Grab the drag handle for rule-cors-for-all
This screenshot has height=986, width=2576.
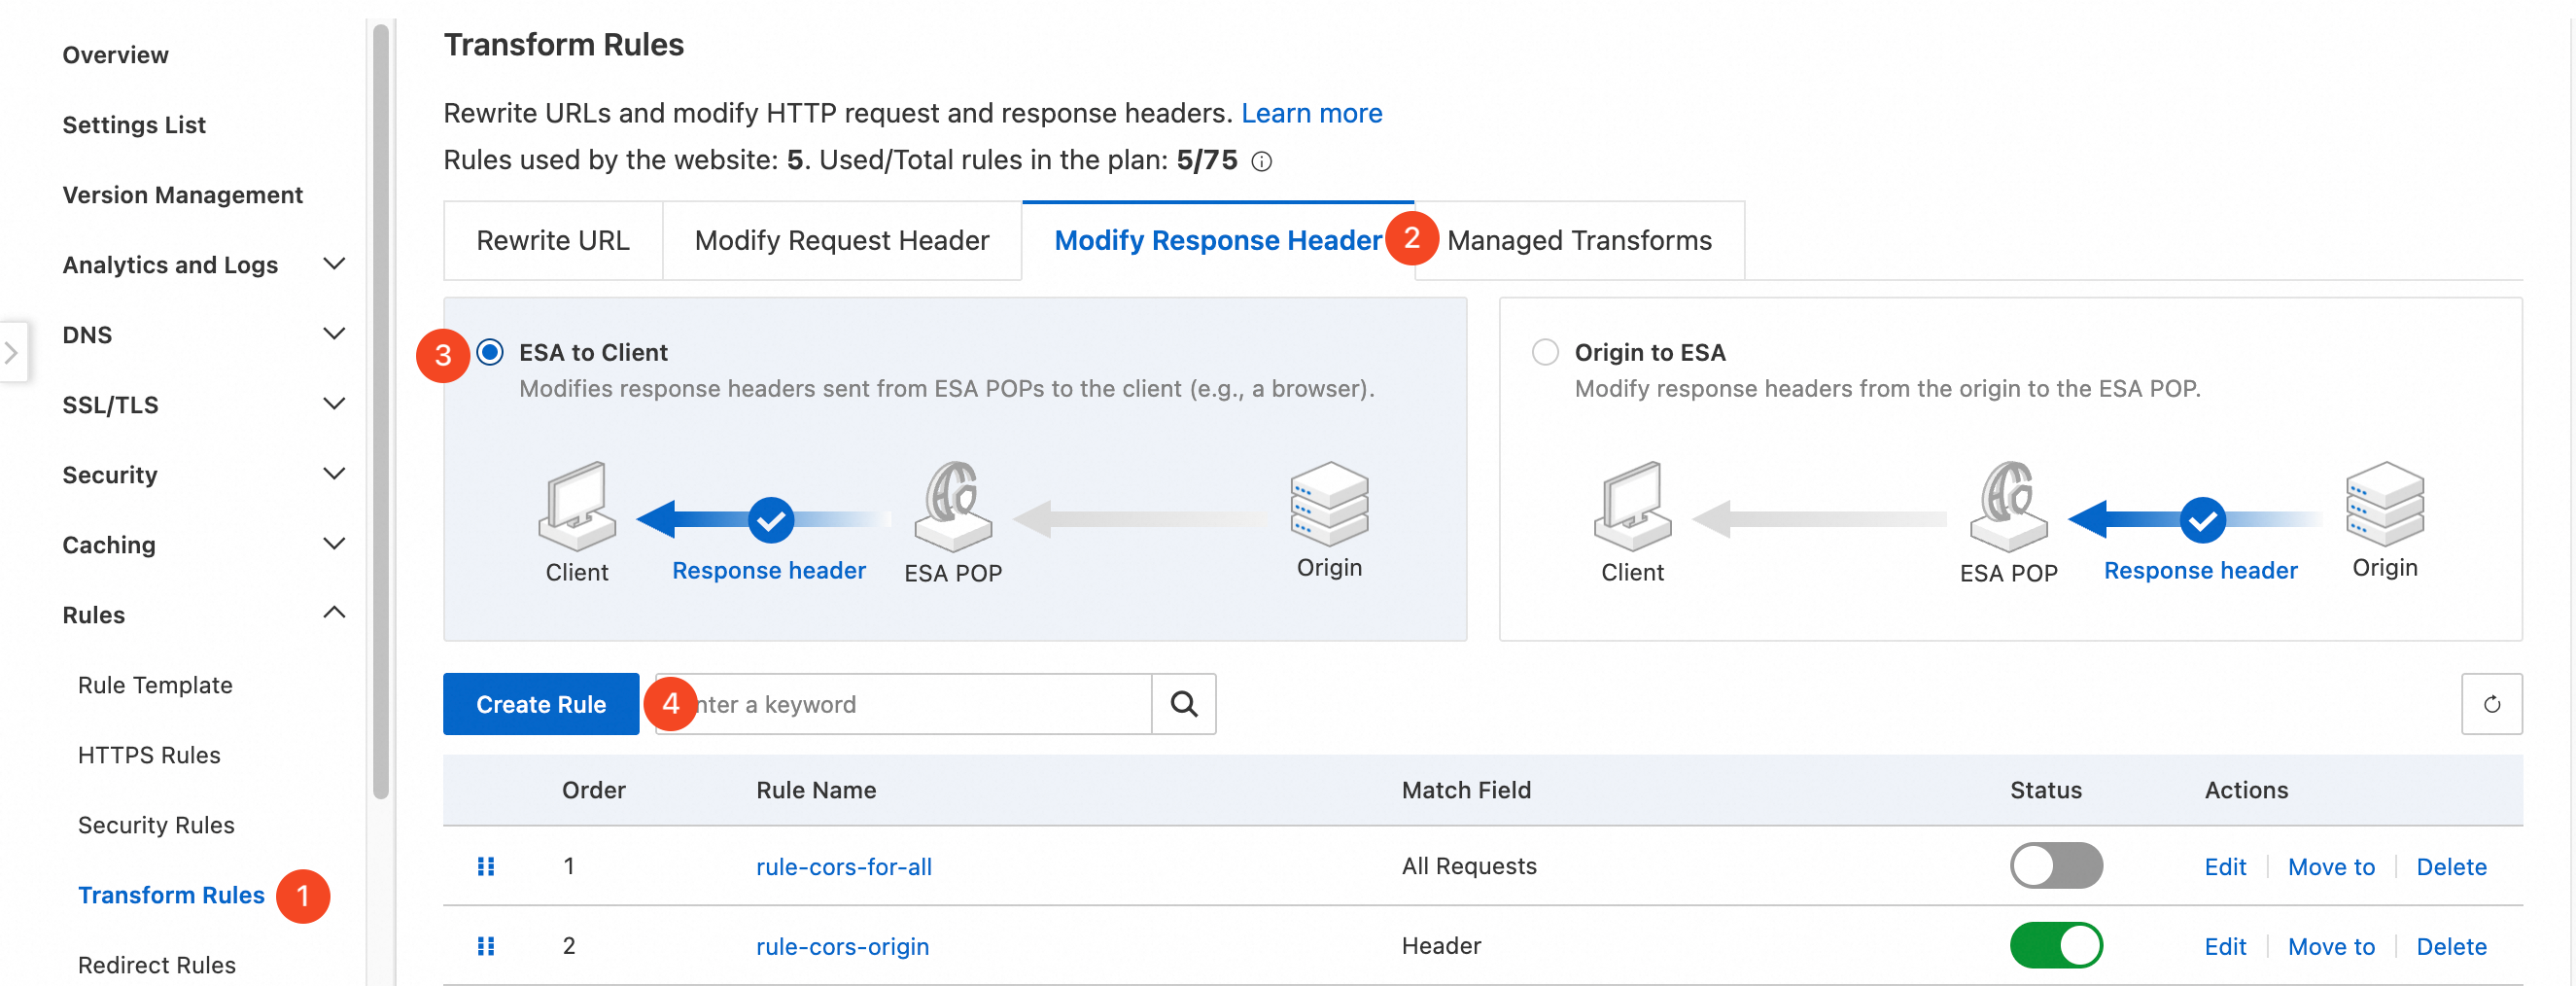486,866
